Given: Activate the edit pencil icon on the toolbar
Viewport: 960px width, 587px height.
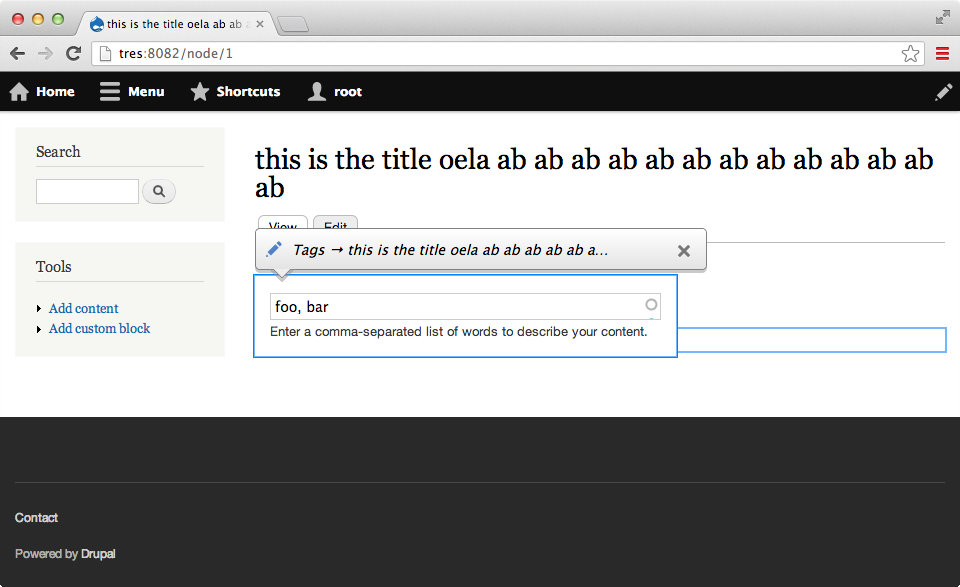Looking at the screenshot, I should [x=943, y=91].
